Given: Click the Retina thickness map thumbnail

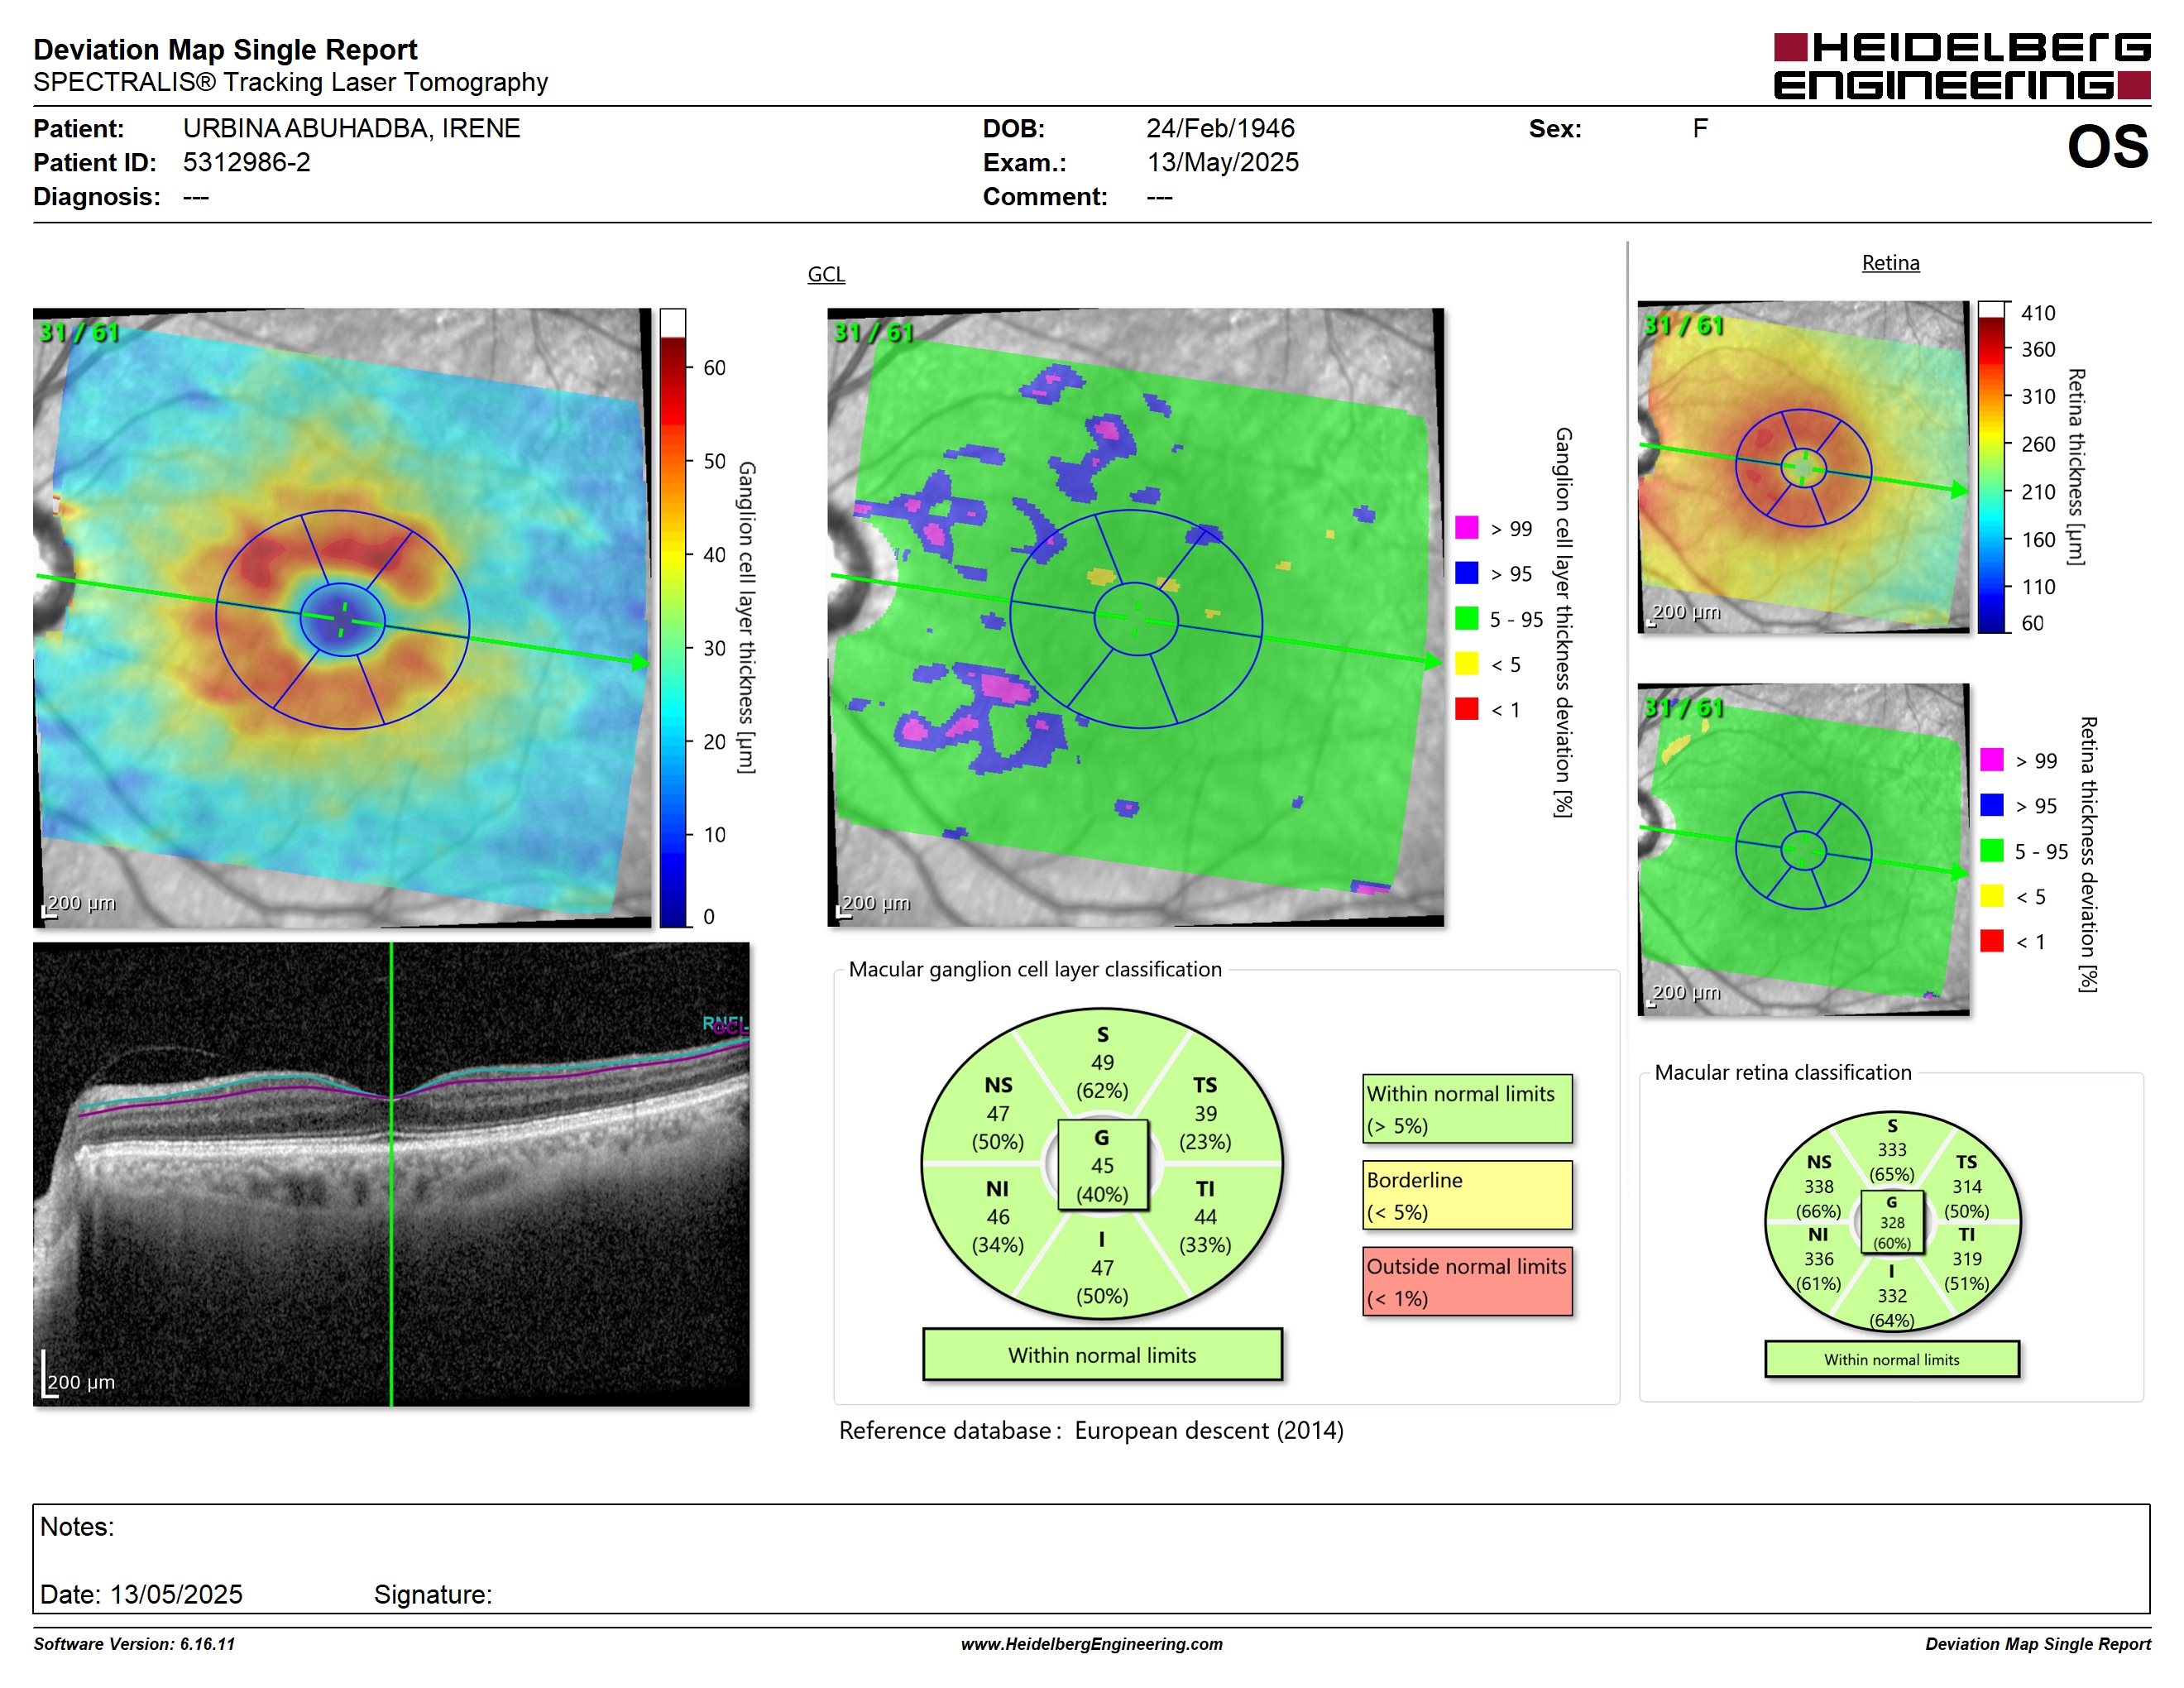Looking at the screenshot, I should (1803, 467).
